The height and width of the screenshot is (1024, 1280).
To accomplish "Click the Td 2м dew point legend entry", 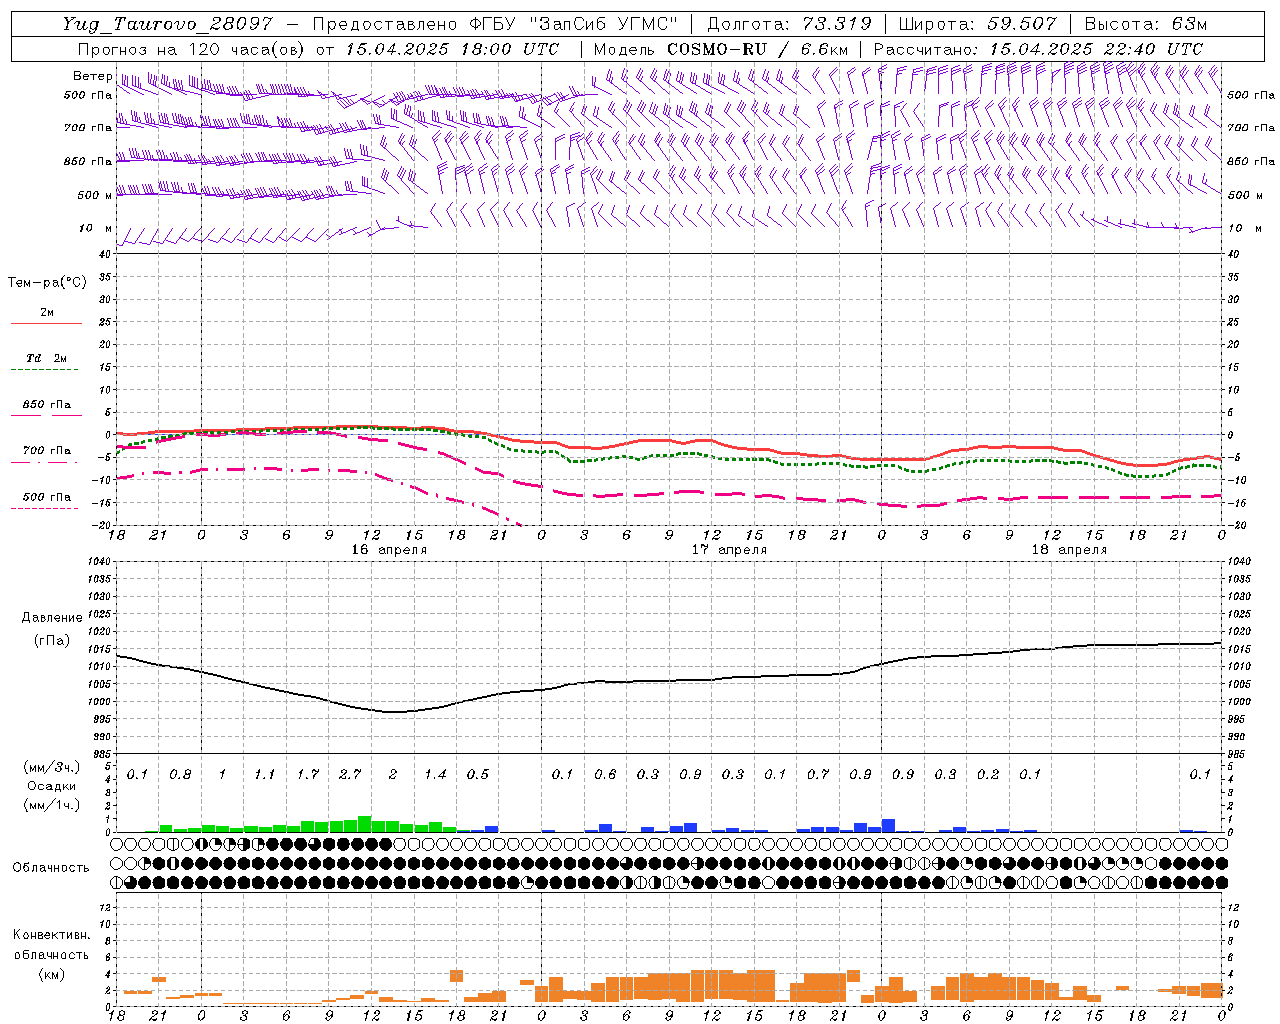I will tap(47, 358).
